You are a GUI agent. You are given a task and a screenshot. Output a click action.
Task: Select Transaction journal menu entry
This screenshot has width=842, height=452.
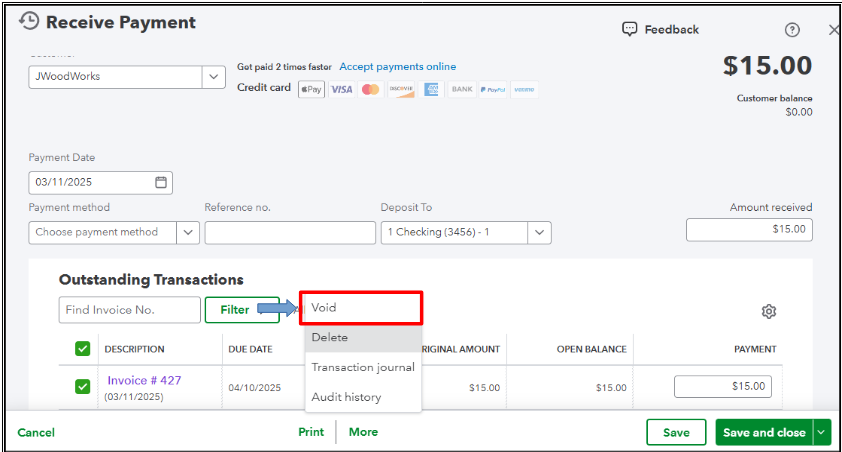(x=363, y=367)
